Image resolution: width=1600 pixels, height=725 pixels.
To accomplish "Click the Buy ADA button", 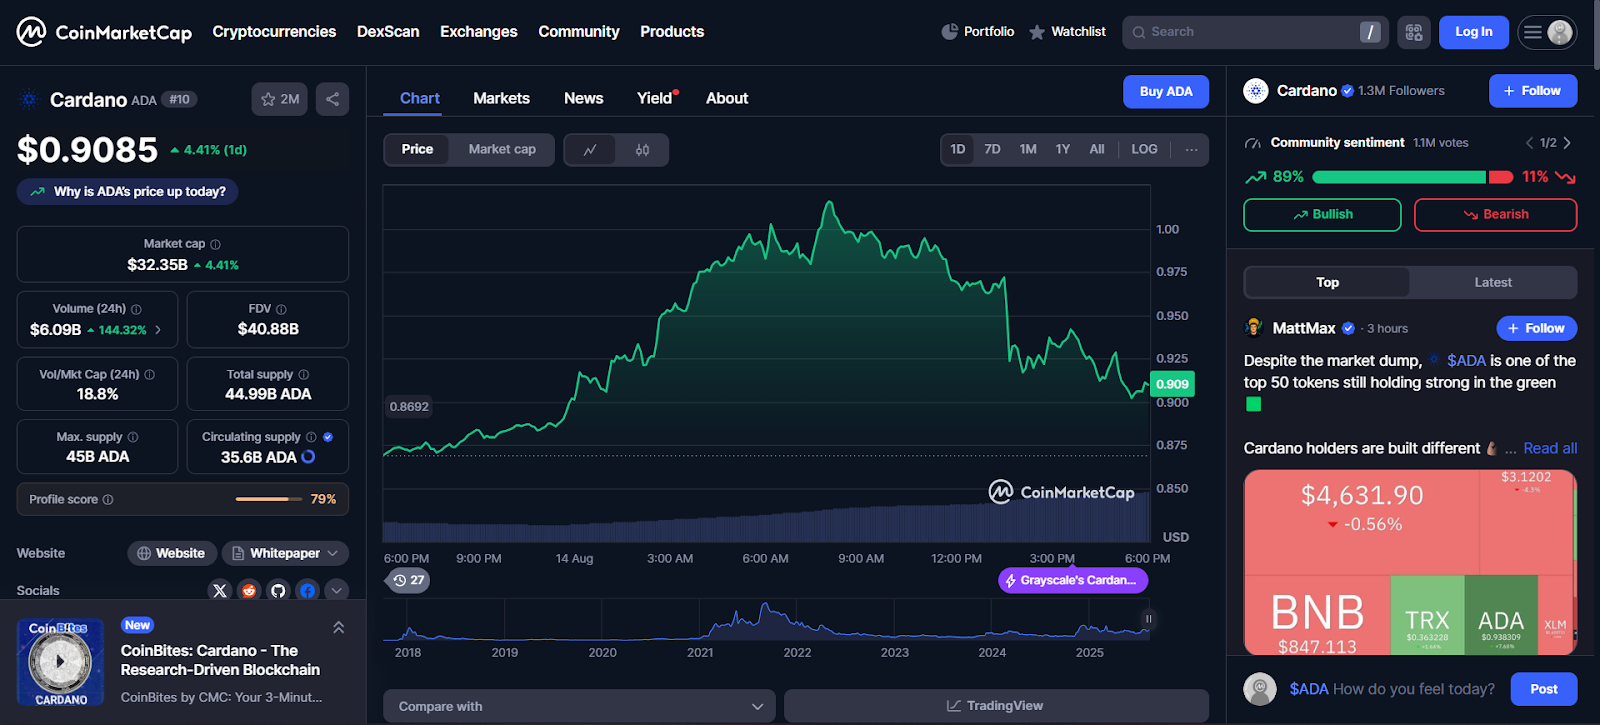I will tap(1165, 91).
